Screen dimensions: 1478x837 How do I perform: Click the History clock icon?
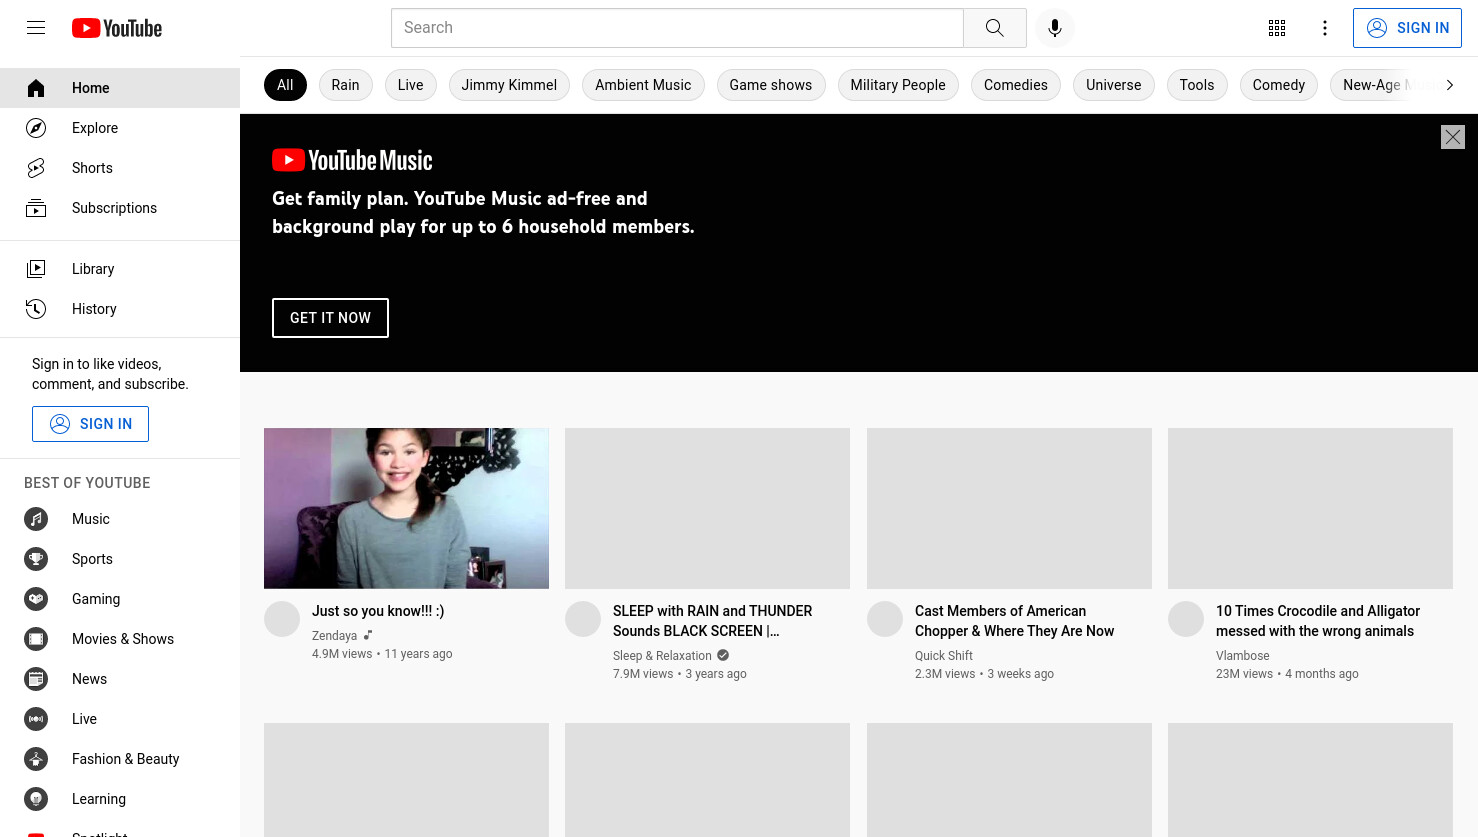pos(36,309)
